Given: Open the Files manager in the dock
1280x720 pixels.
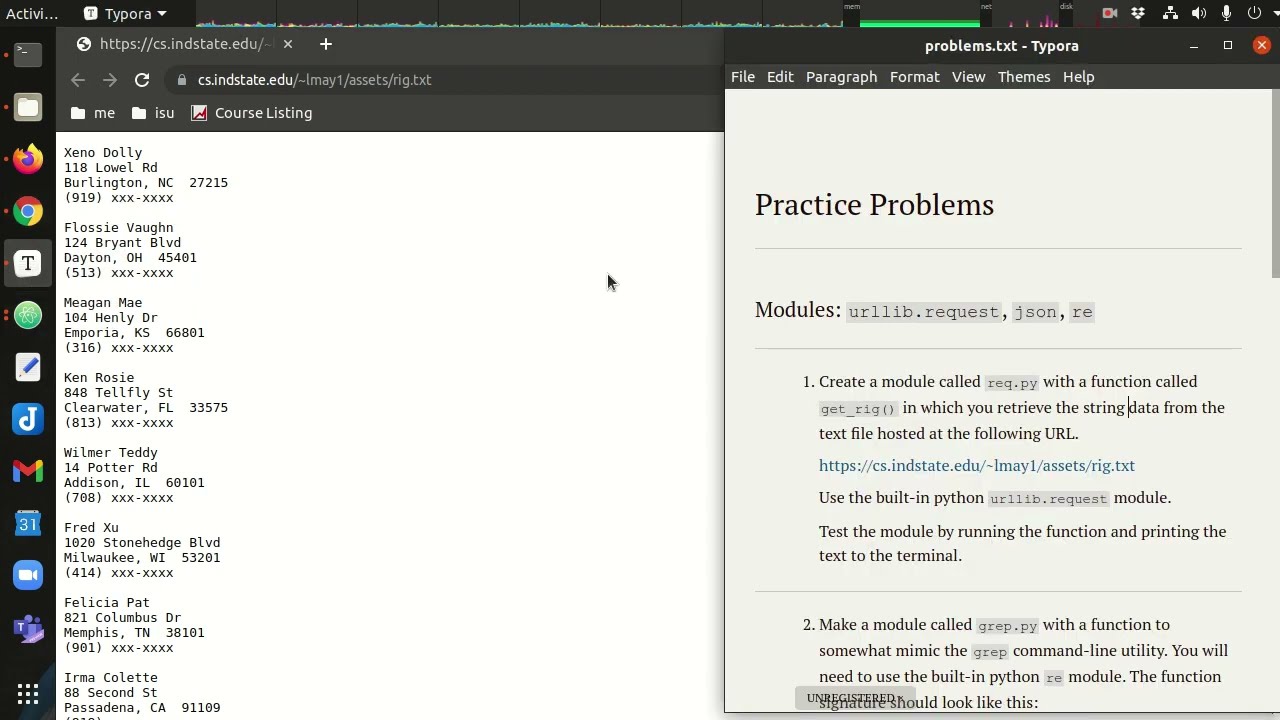Looking at the screenshot, I should 28,107.
